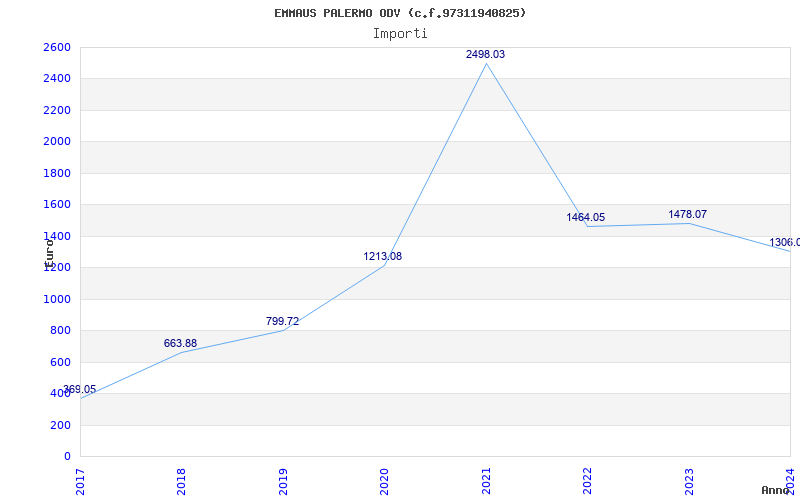This screenshot has width=800, height=500.
Task: Click the 1464.05 data label
Action: 585,217
